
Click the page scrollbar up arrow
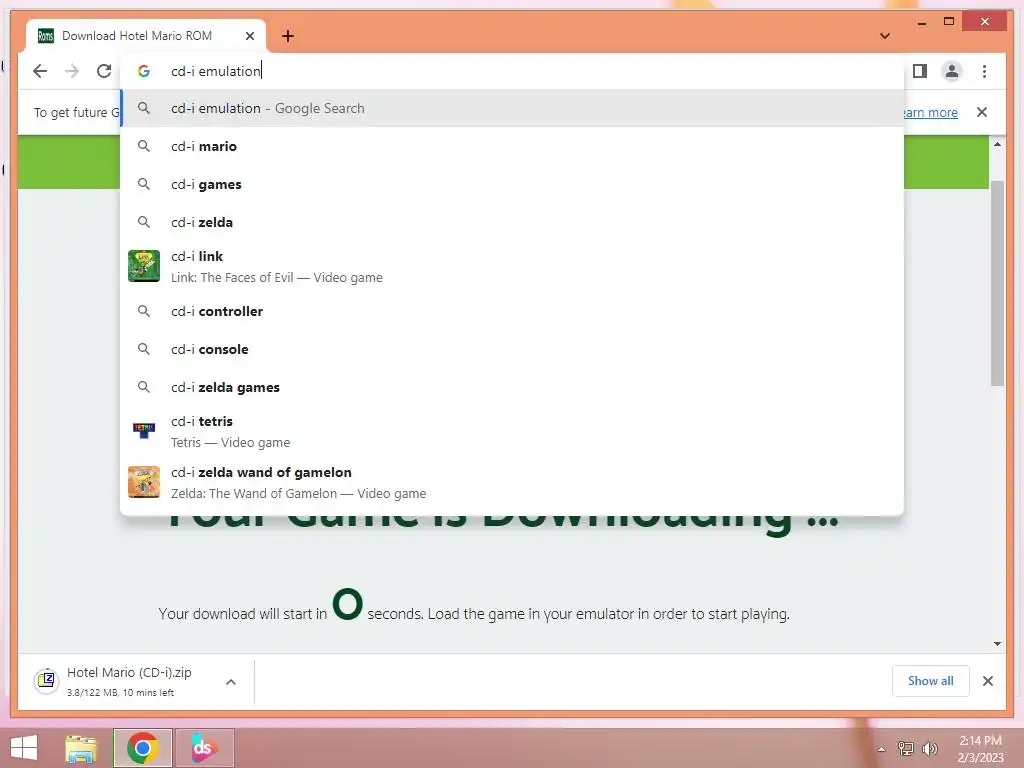click(x=997, y=144)
